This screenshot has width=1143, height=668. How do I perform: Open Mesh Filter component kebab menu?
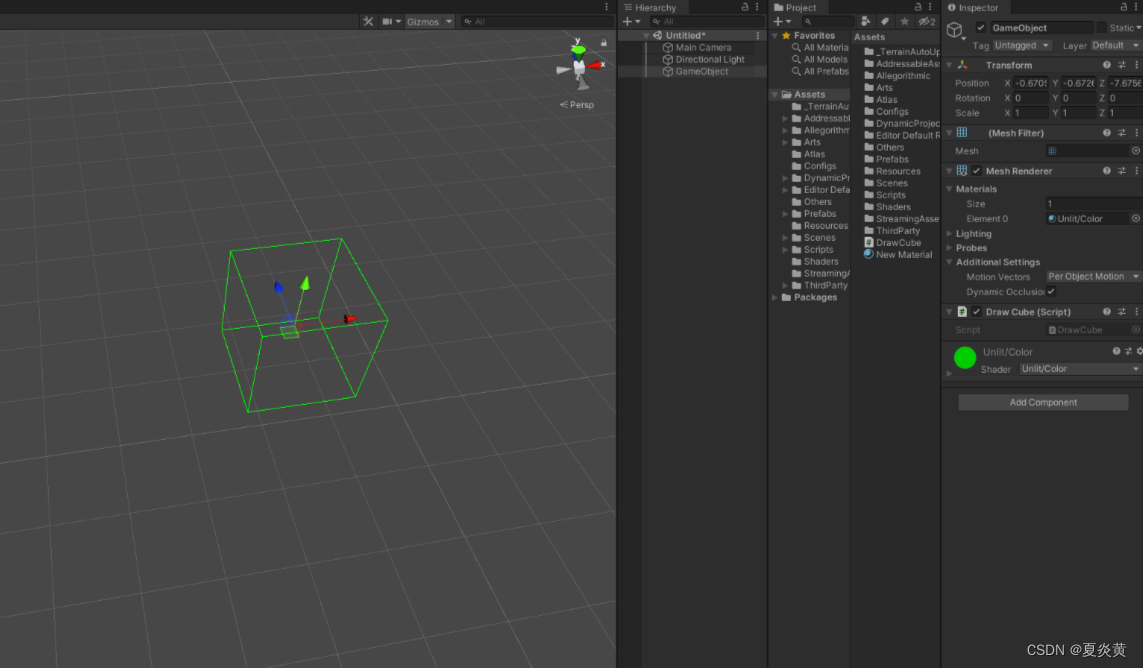(1136, 133)
